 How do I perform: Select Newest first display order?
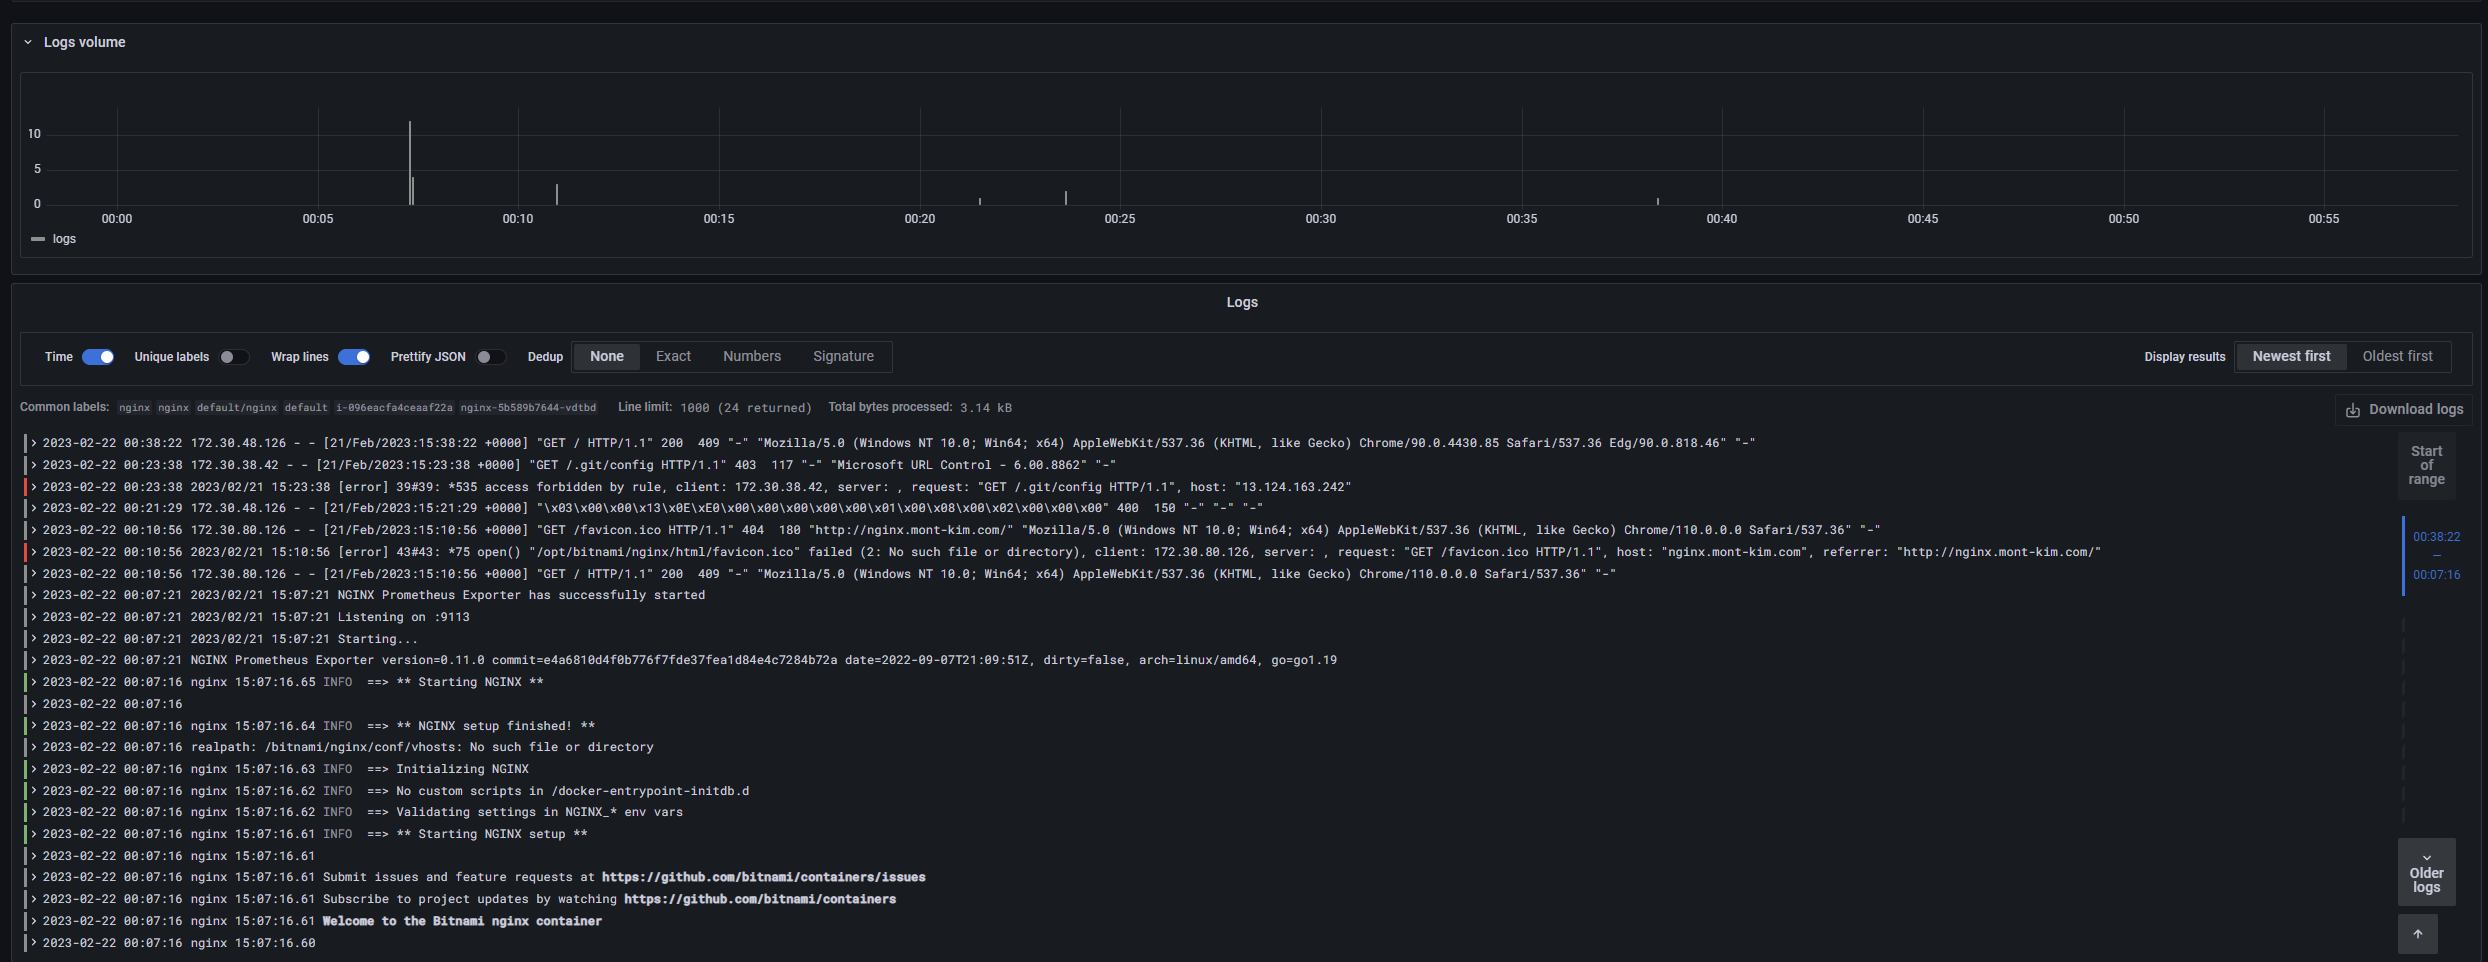[2291, 356]
